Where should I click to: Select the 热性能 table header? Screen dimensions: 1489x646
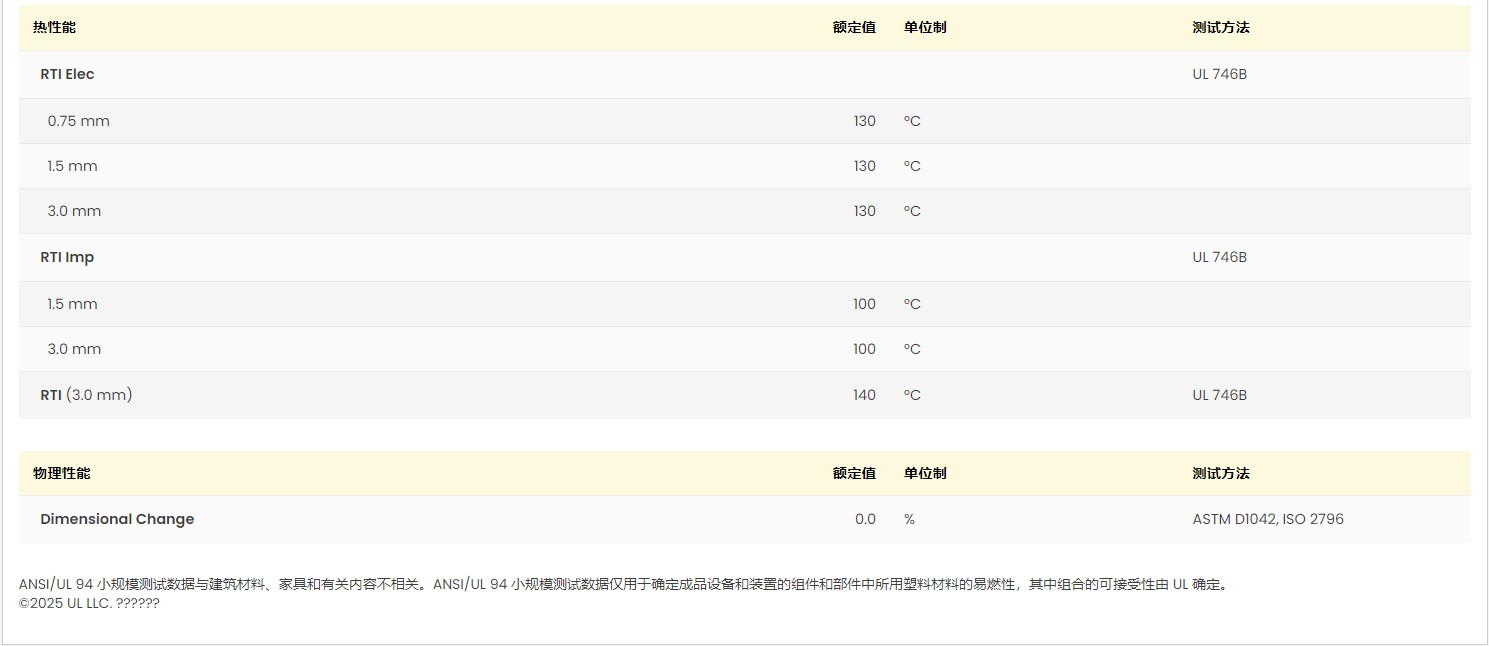(x=54, y=28)
